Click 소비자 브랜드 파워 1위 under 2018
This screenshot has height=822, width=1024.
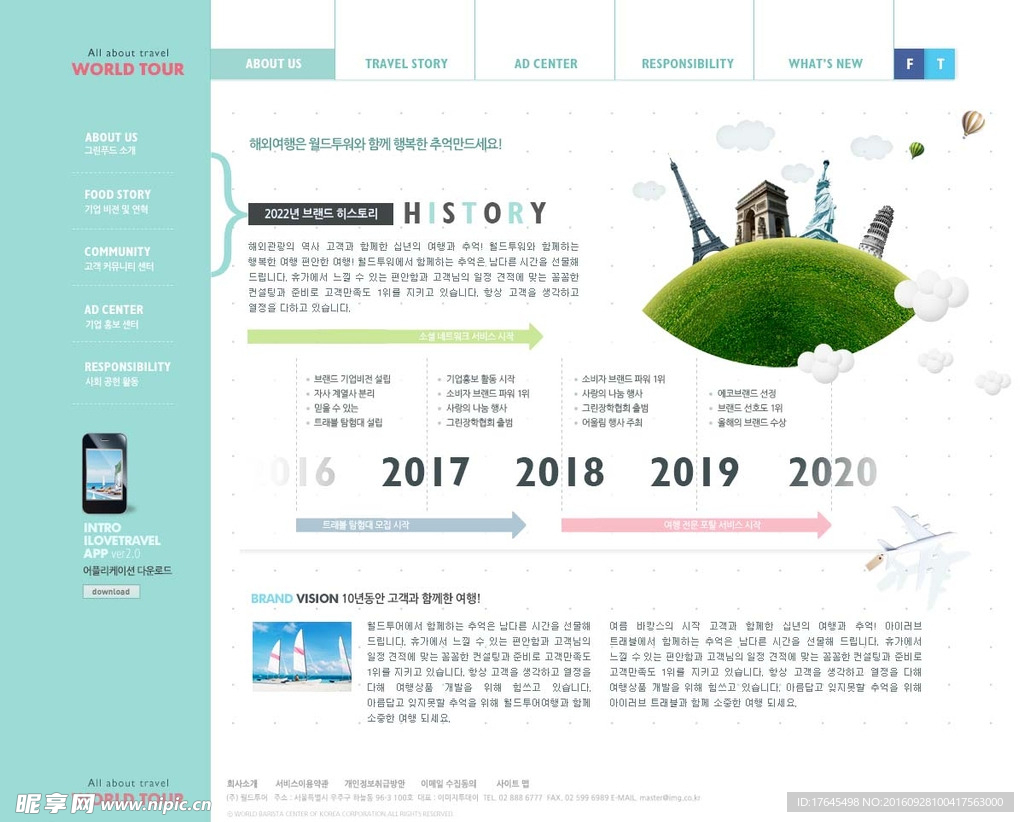click(x=624, y=379)
